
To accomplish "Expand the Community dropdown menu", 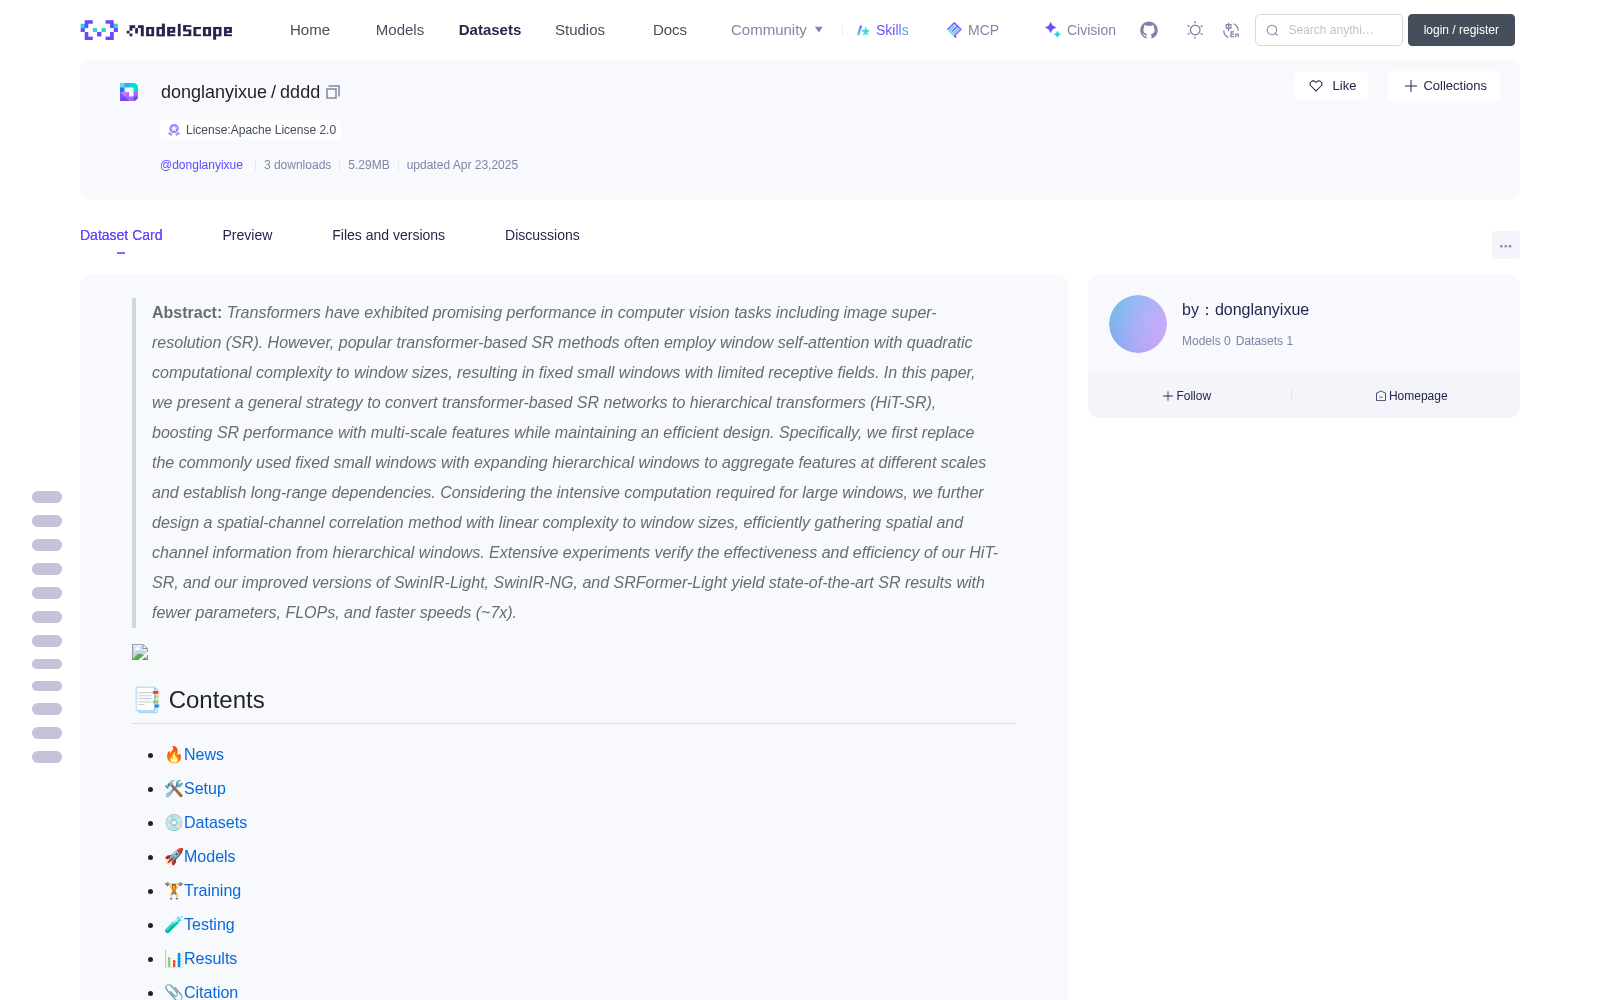I will click(777, 30).
